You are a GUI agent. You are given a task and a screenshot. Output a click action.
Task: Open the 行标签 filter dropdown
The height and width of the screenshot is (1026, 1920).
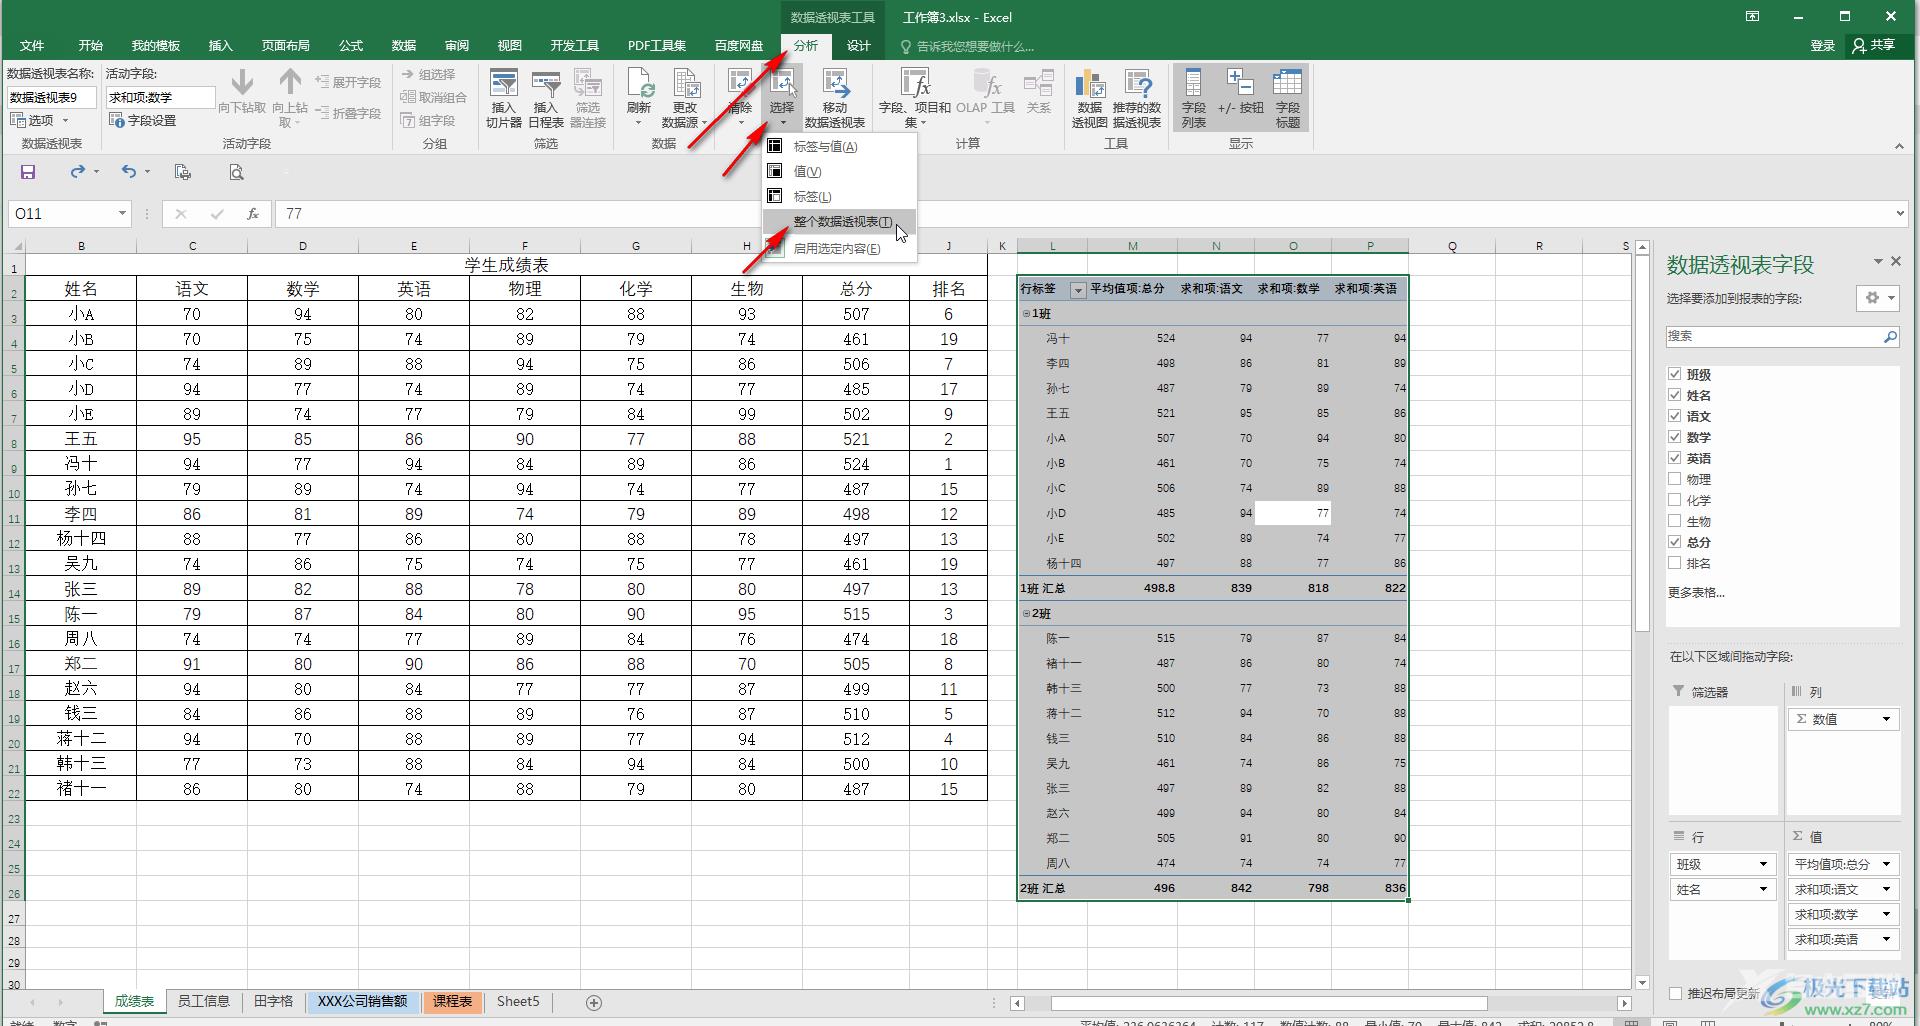coord(1078,290)
